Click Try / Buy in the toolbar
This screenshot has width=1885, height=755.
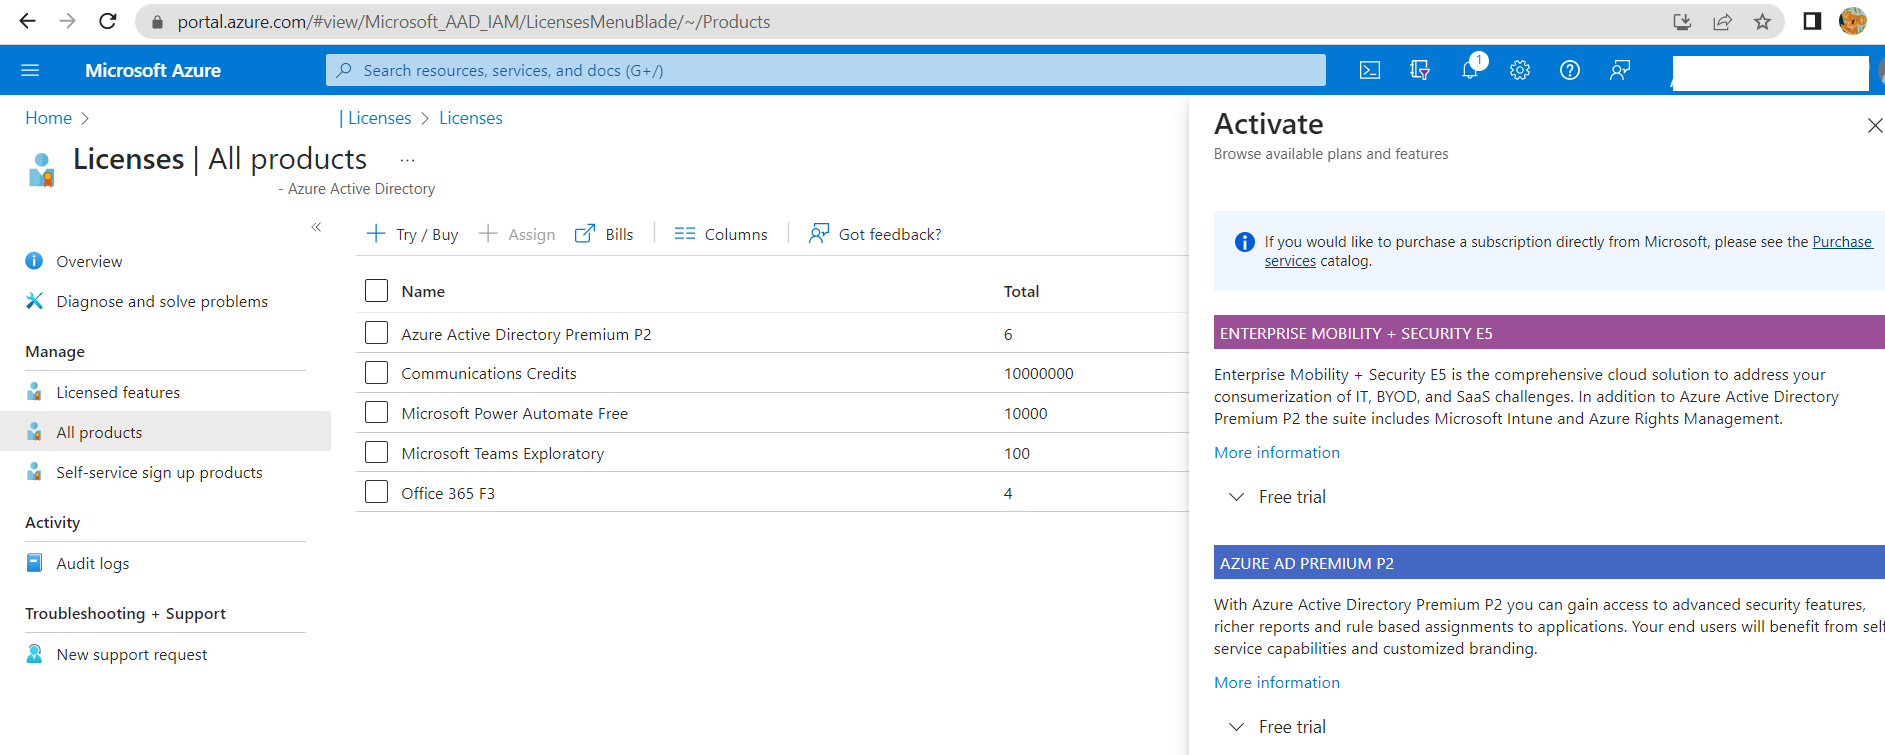[412, 234]
